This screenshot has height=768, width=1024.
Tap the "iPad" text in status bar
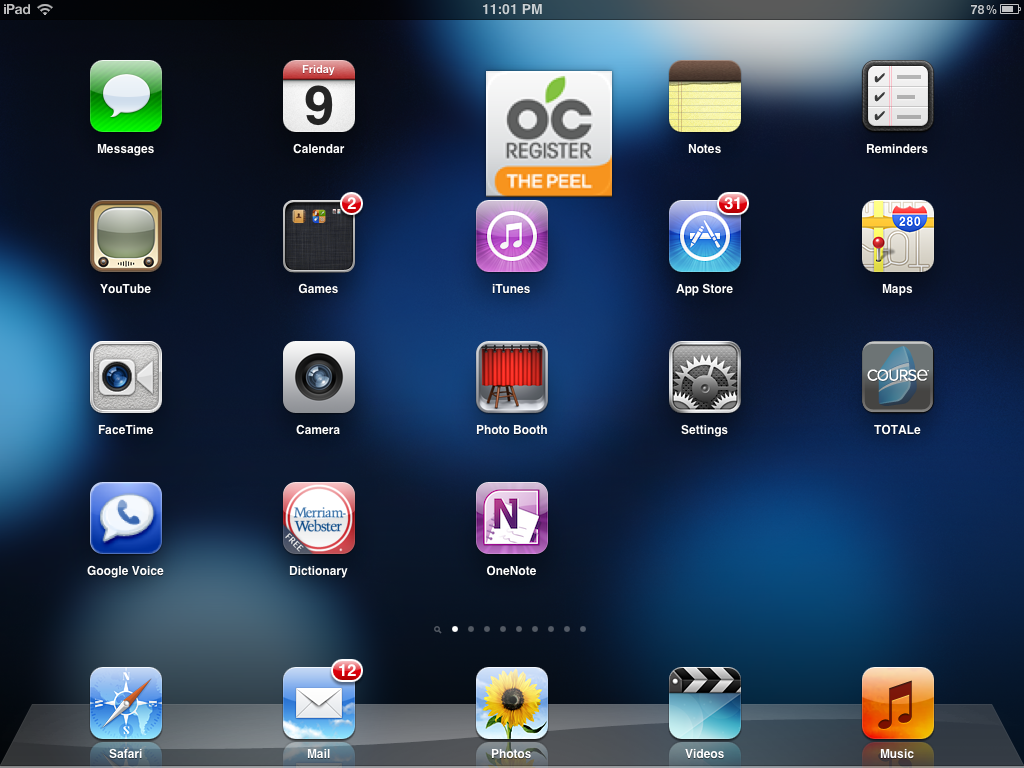16,9
